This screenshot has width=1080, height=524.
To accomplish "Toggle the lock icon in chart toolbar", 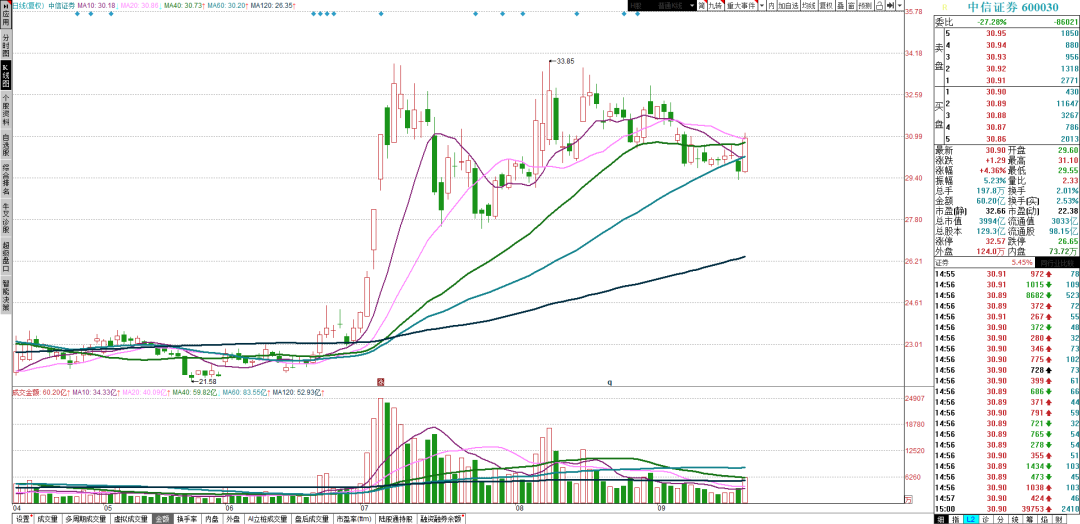I will click(880, 5).
